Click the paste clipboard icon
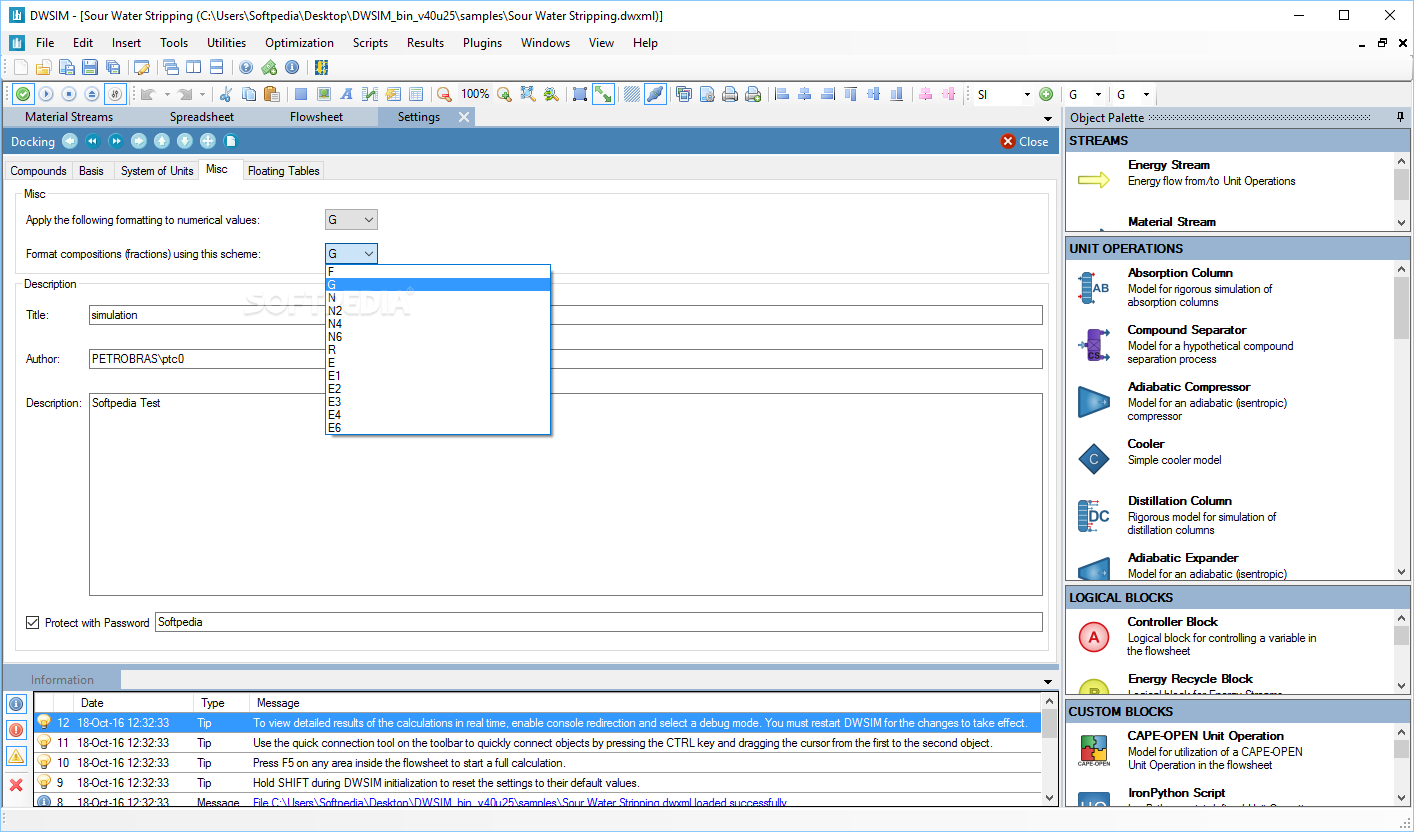The width and height of the screenshot is (1414, 832). [x=272, y=94]
